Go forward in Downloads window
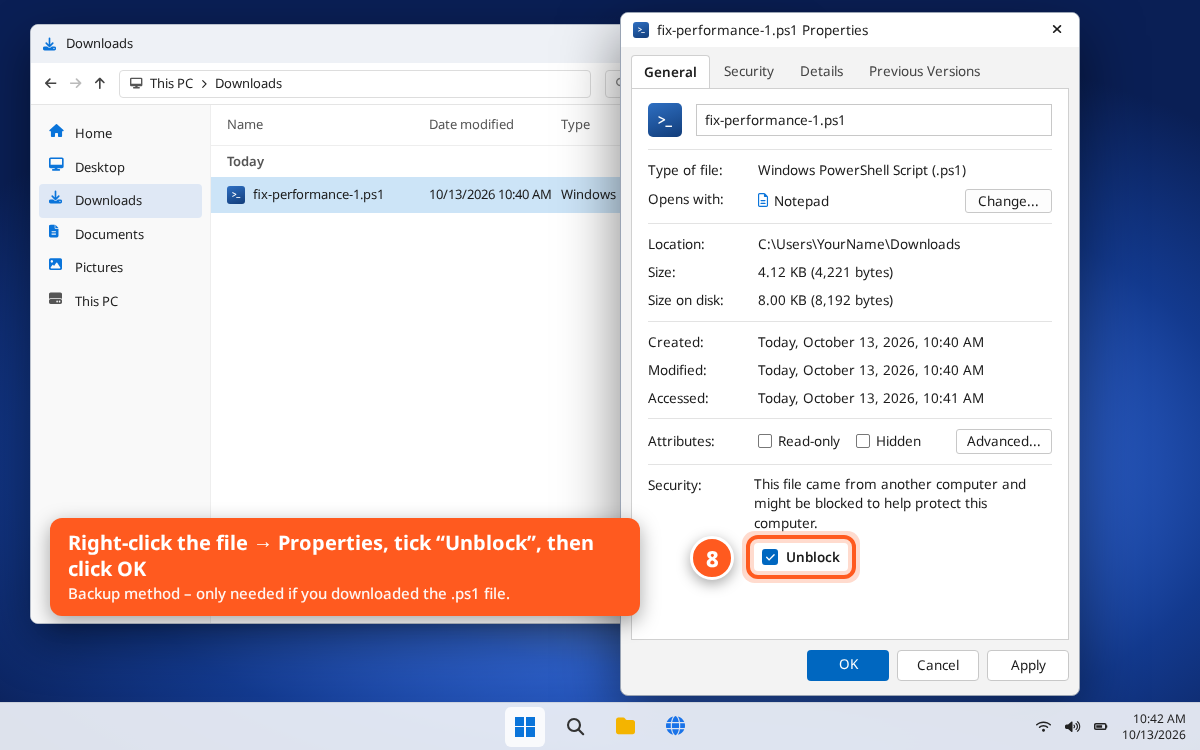This screenshot has width=1200, height=750. [75, 83]
